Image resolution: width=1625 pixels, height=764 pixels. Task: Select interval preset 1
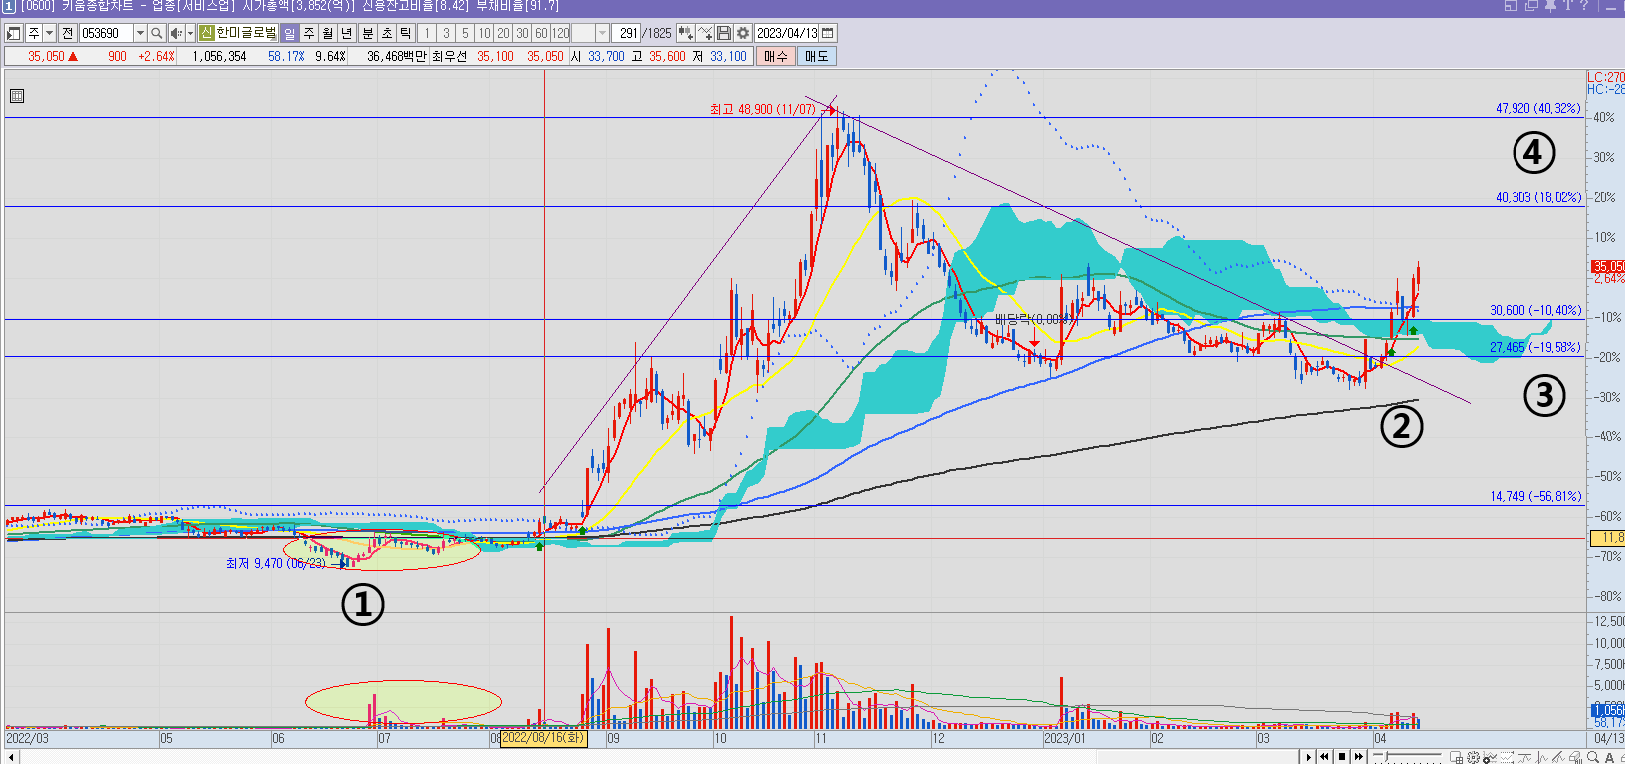point(427,33)
